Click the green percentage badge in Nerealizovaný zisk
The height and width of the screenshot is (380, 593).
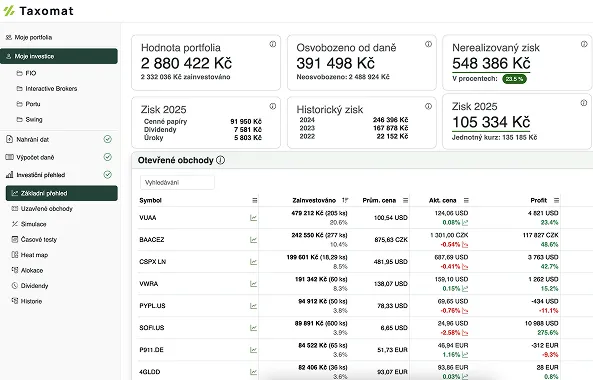click(514, 79)
